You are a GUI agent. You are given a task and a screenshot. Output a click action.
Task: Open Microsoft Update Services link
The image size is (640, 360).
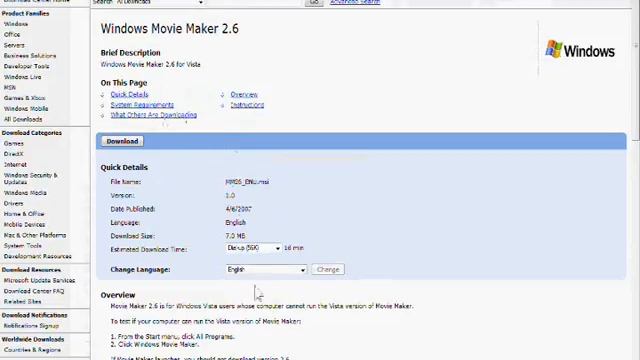pos(40,281)
